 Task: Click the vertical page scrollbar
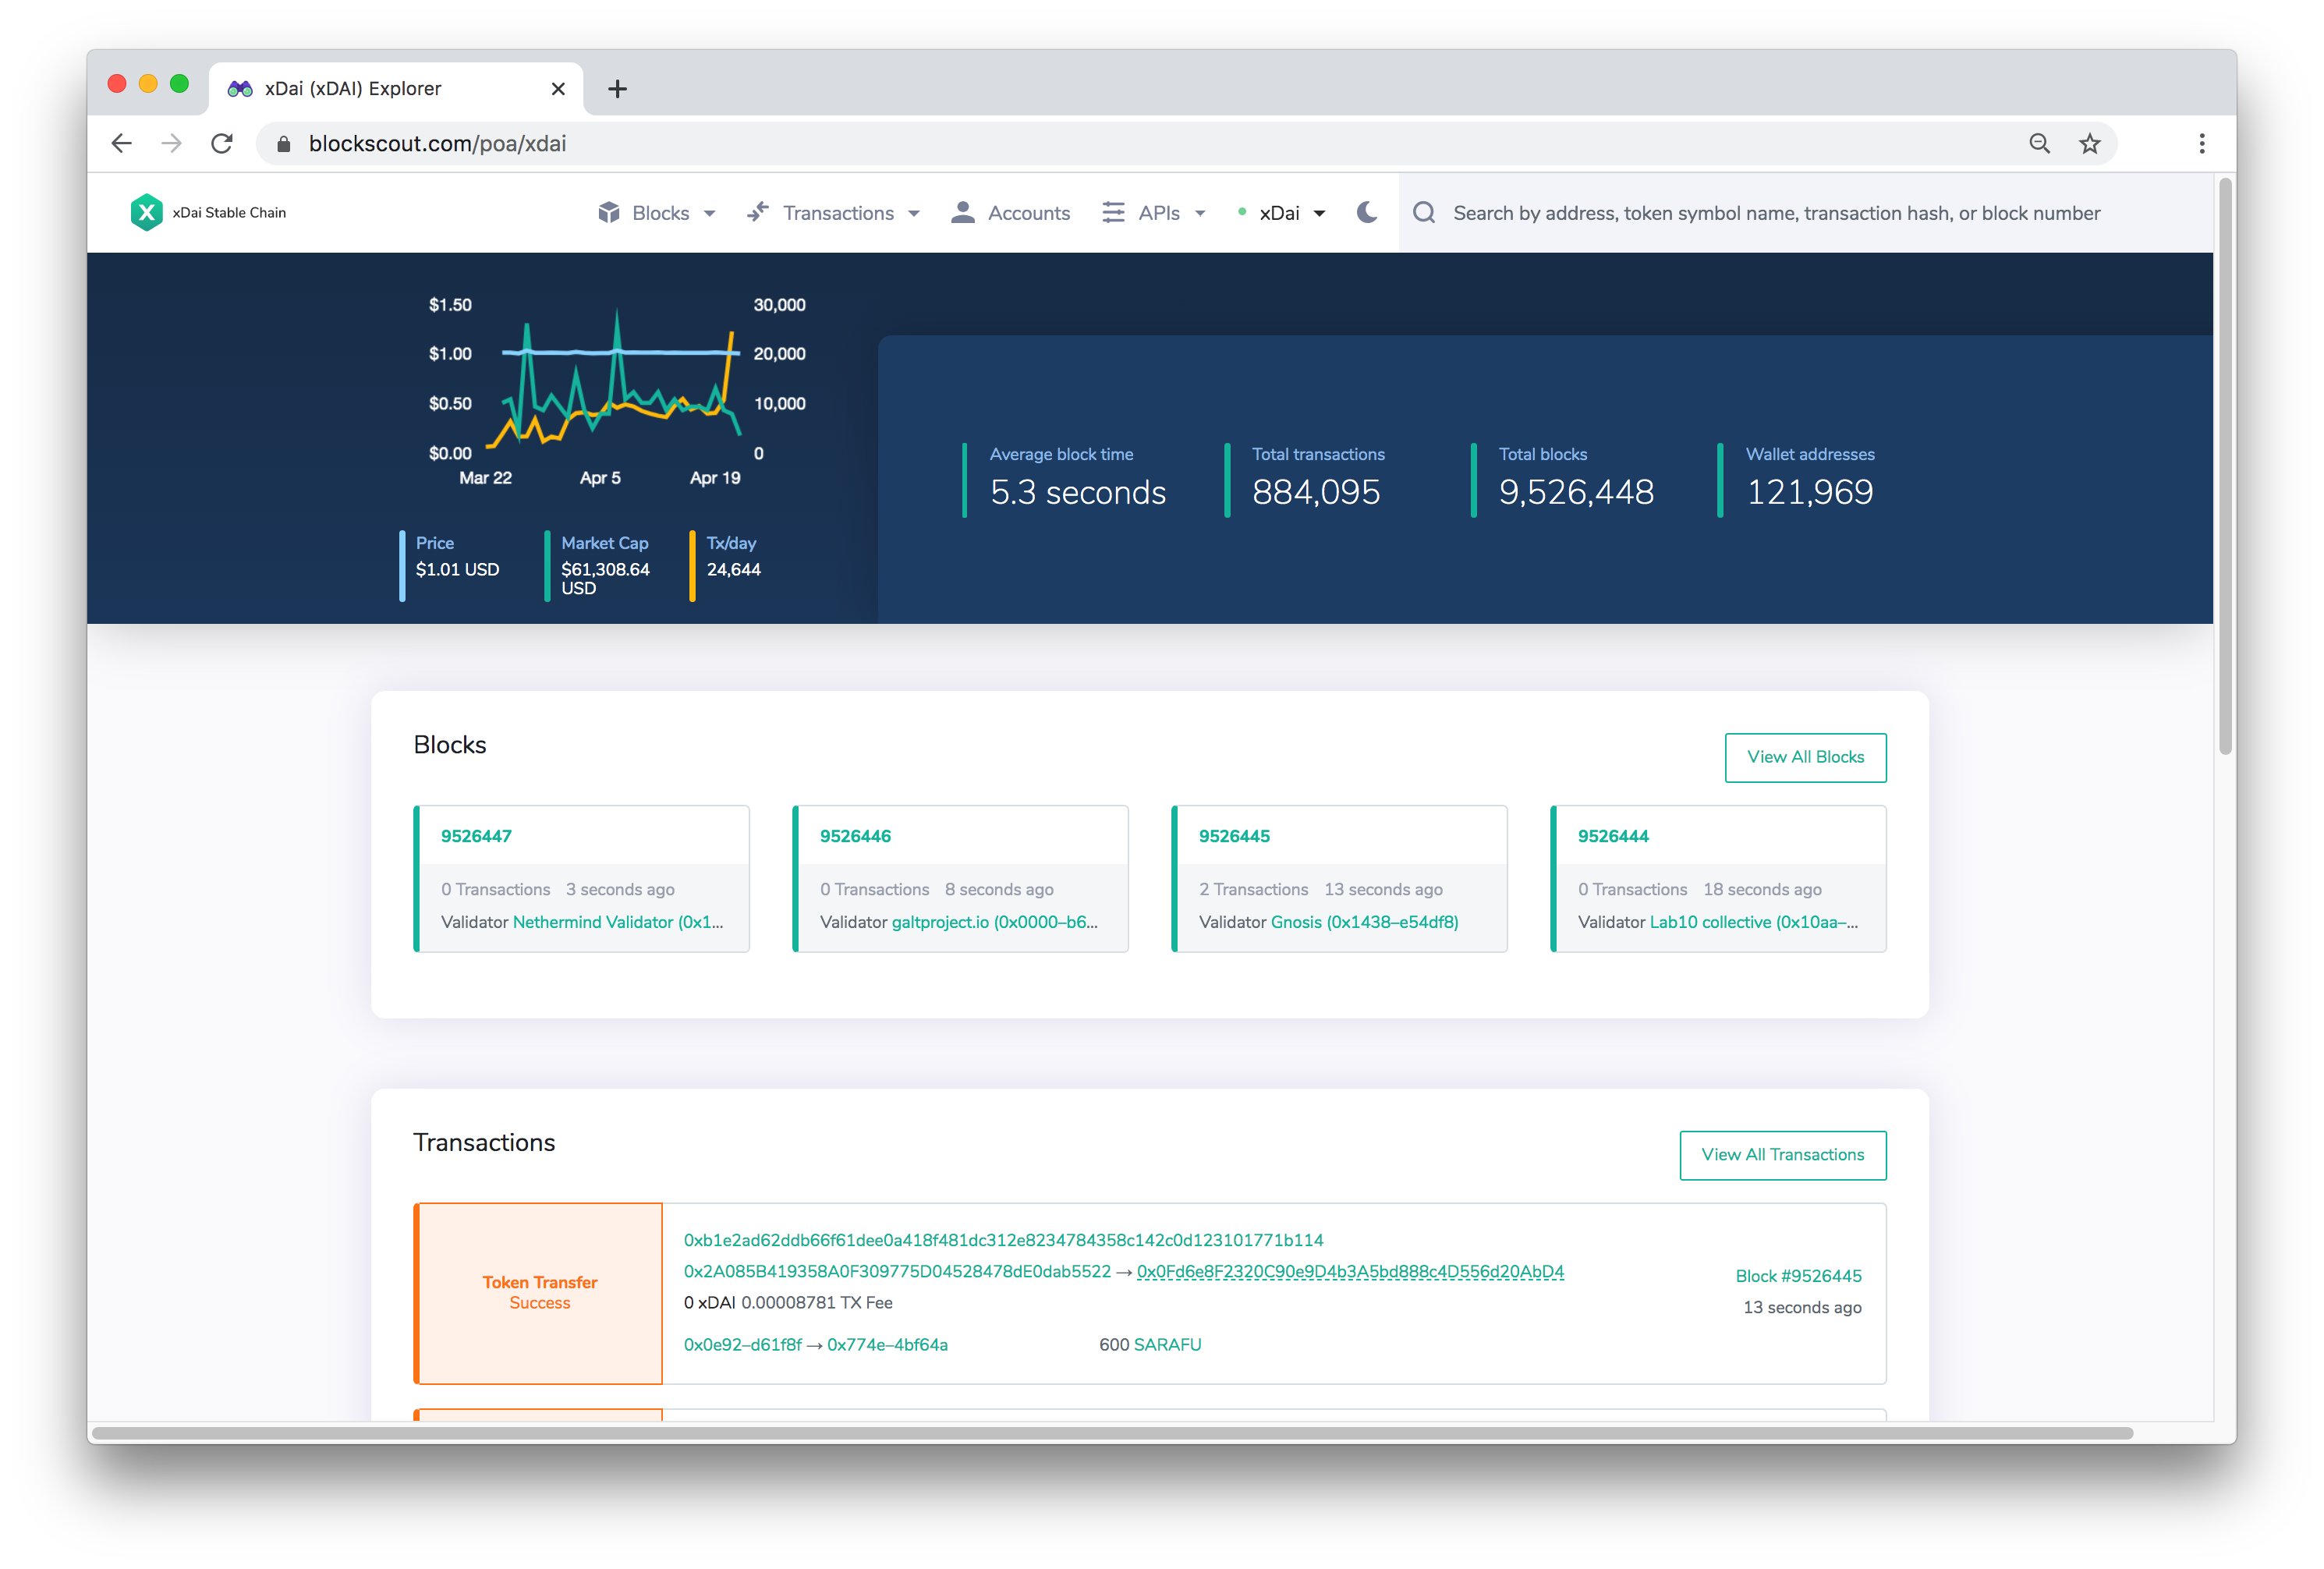pos(2224,467)
